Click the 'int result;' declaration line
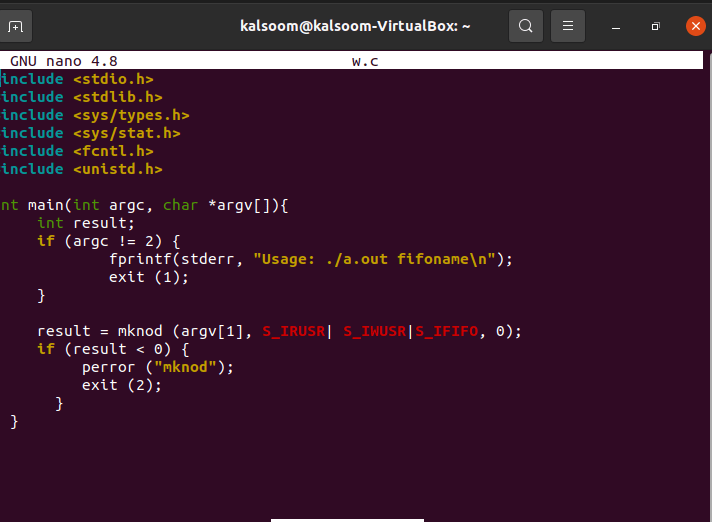 pyautogui.click(x=86, y=223)
